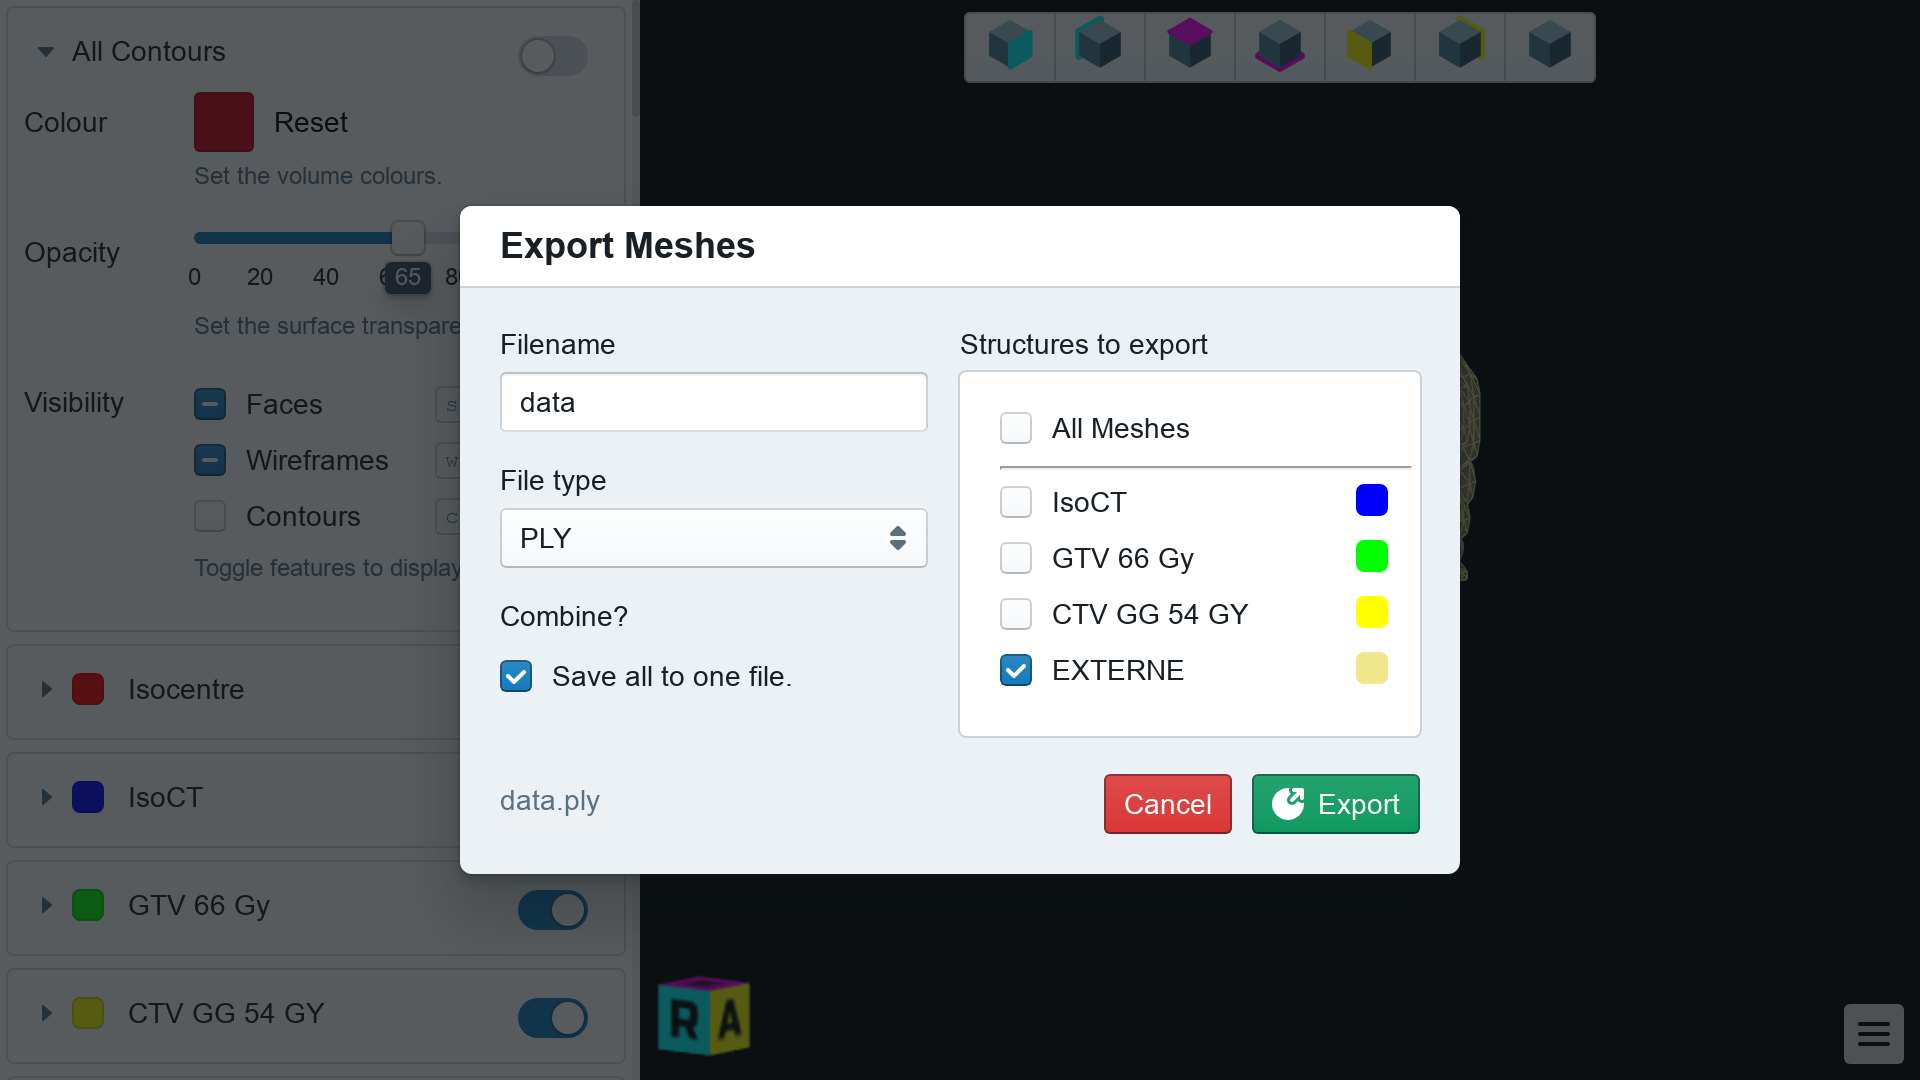Click the Opacity slider handle
The image size is (1920, 1080).
(x=408, y=238)
